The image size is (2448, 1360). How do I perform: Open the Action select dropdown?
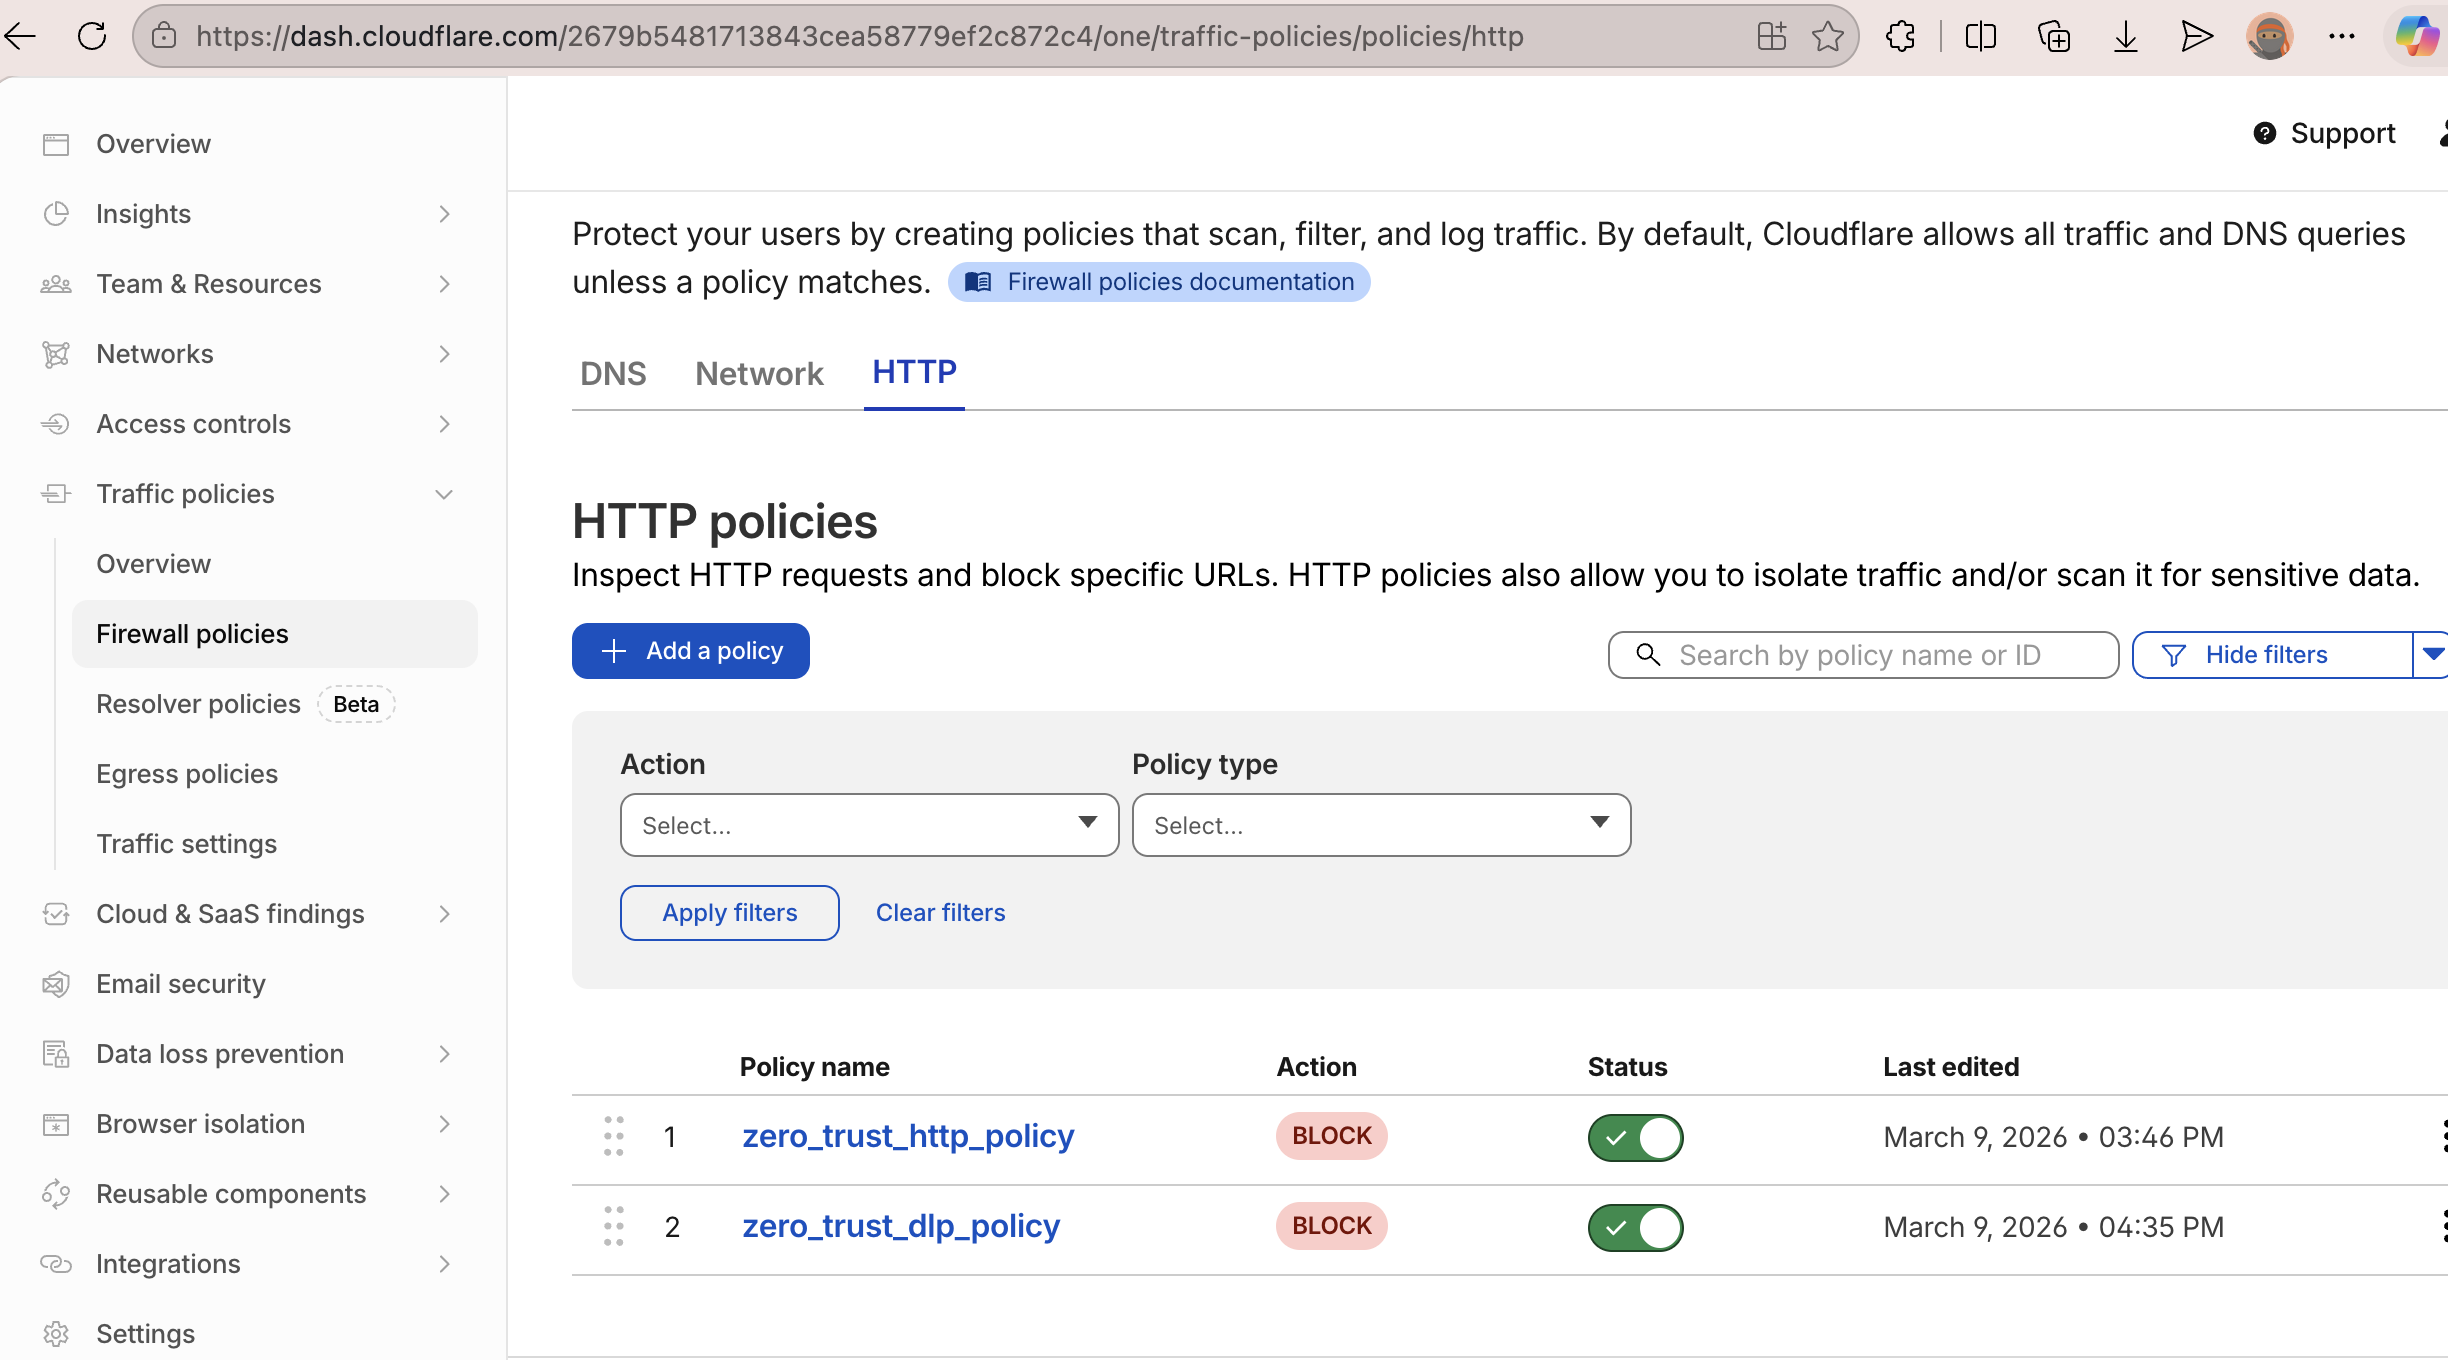pos(868,825)
